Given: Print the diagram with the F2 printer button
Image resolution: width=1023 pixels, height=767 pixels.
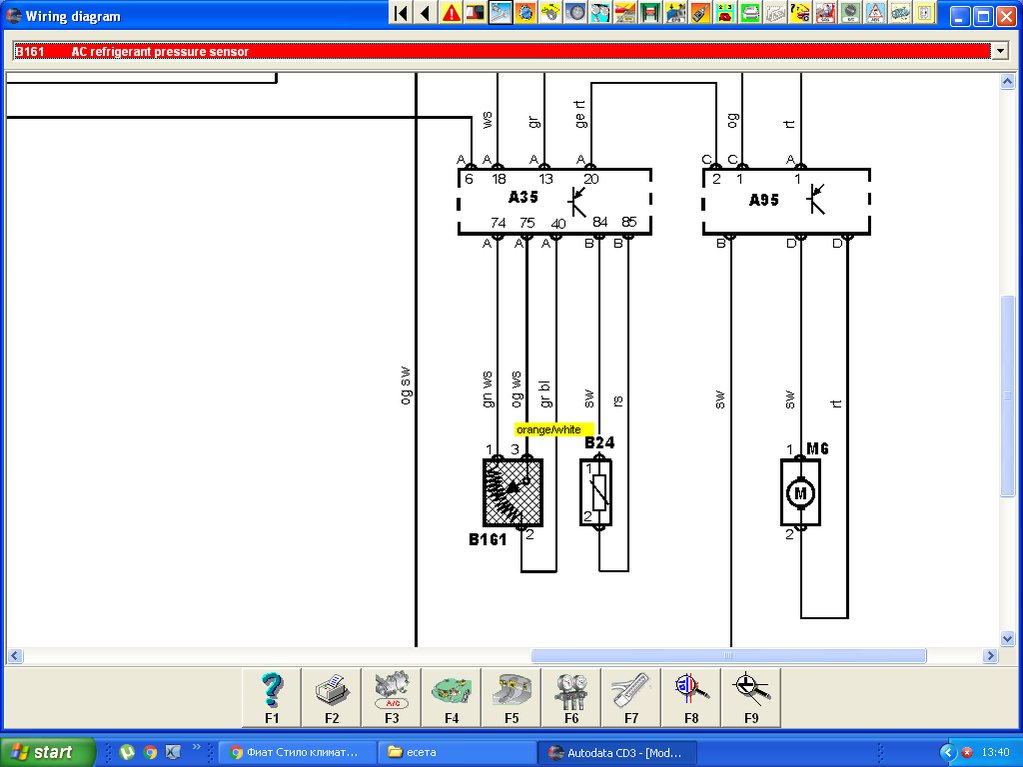Looking at the screenshot, I should pyautogui.click(x=332, y=696).
